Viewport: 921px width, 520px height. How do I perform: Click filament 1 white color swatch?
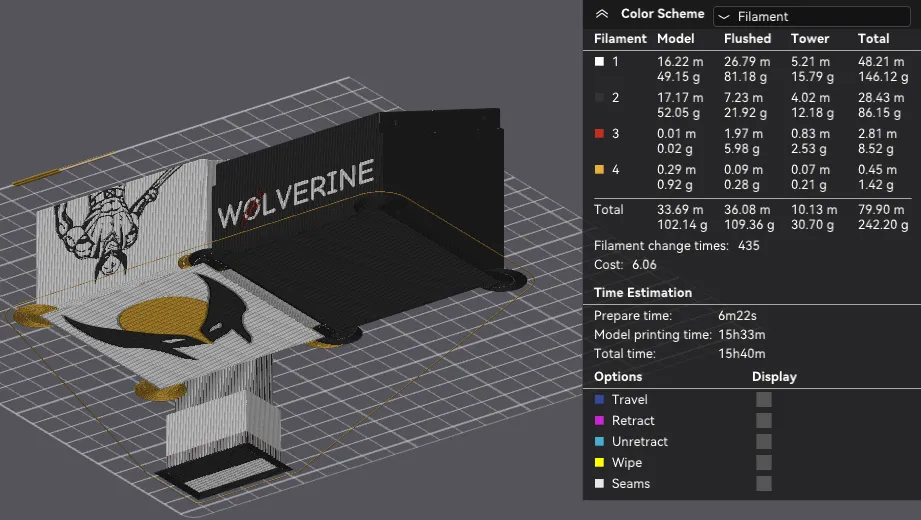599,61
